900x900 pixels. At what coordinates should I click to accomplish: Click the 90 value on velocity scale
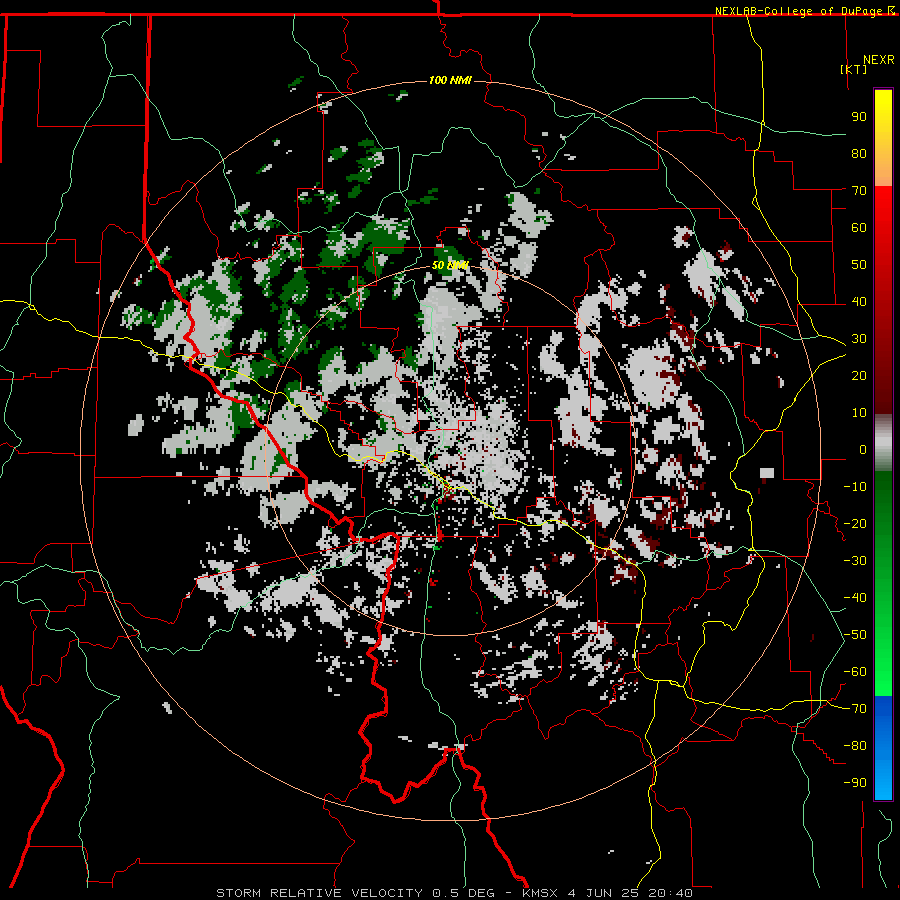point(859,117)
